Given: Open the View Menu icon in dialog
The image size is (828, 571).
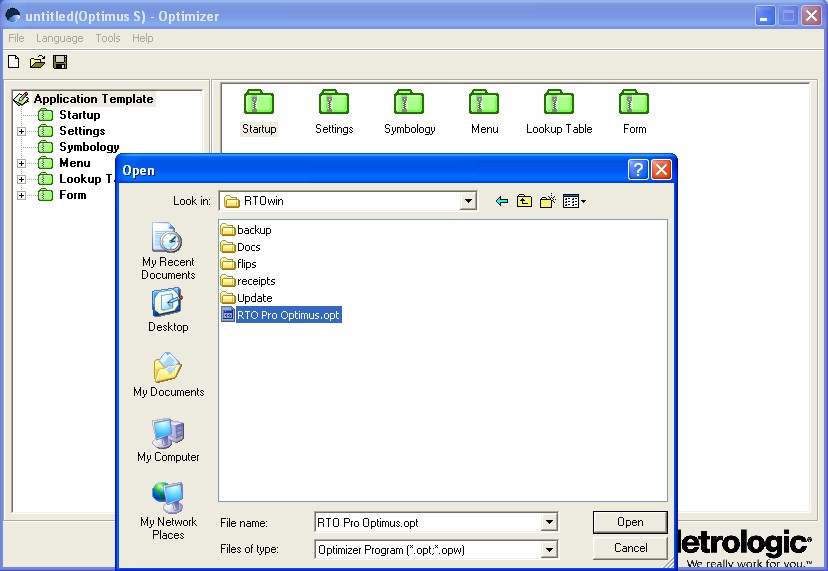Looking at the screenshot, I should [574, 201].
